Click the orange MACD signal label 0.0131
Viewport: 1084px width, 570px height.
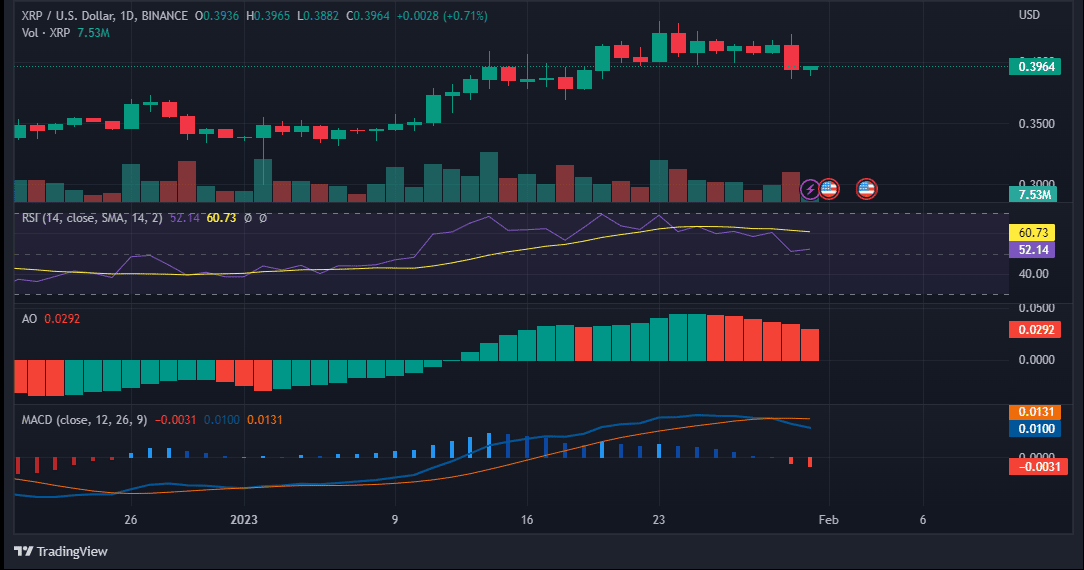click(1035, 412)
